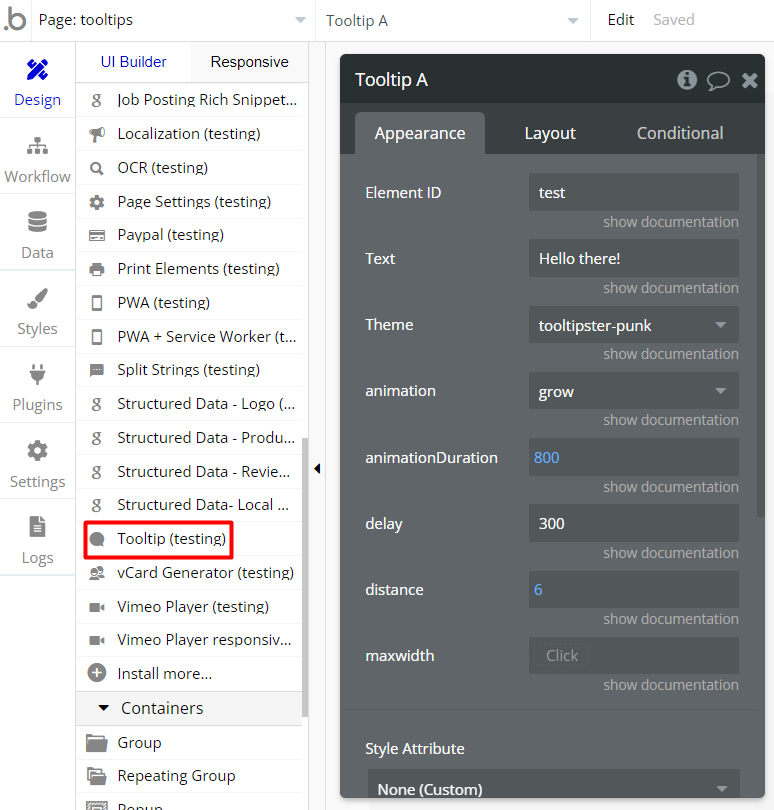Select the Localization megaphone icon
The width and height of the screenshot is (774, 810).
[x=97, y=134]
